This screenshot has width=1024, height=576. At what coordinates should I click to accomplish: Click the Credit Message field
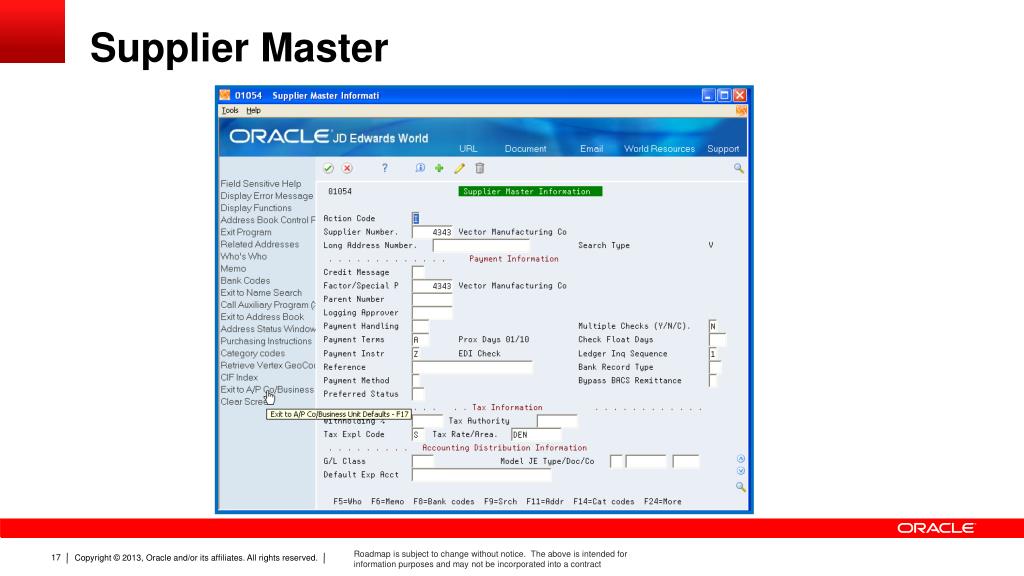click(x=418, y=272)
